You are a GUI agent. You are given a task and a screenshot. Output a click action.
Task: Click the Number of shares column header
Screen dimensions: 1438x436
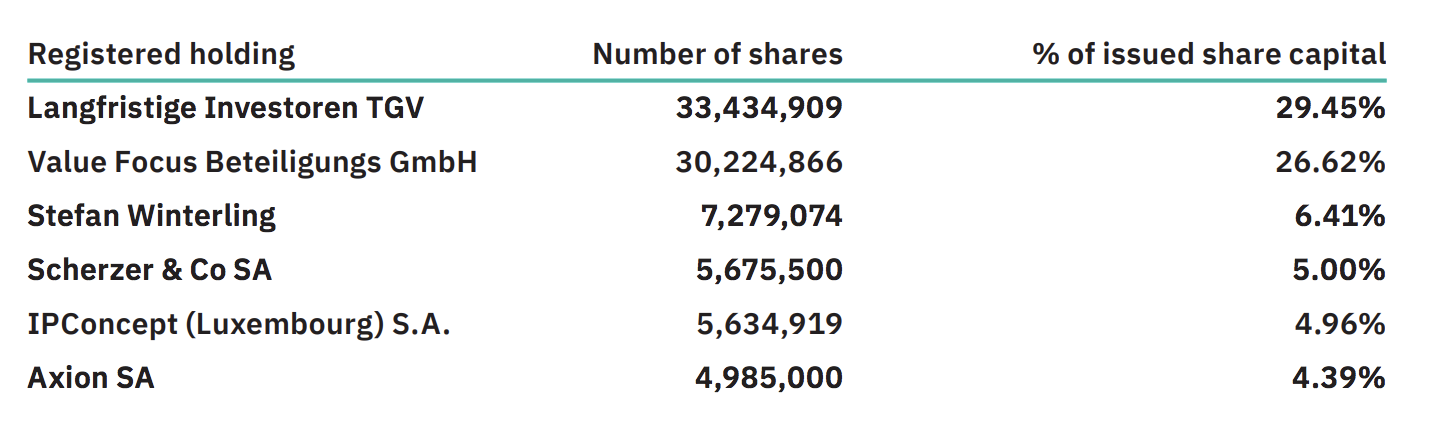point(717,54)
